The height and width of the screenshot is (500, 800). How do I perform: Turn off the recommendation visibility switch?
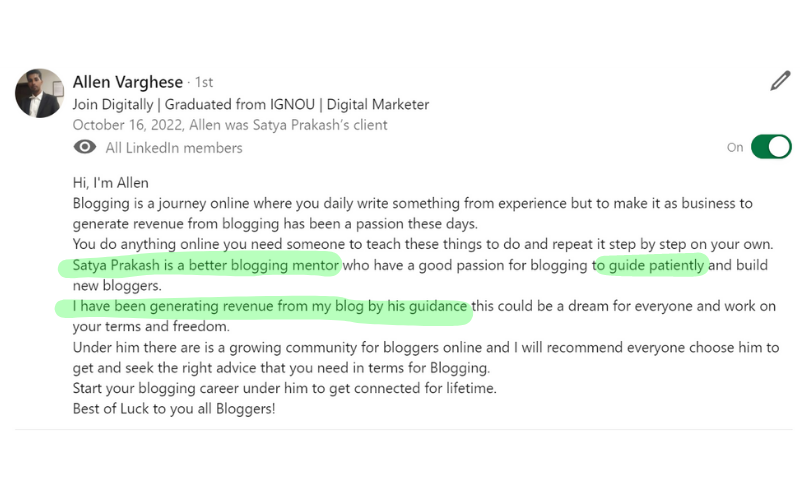tap(771, 147)
